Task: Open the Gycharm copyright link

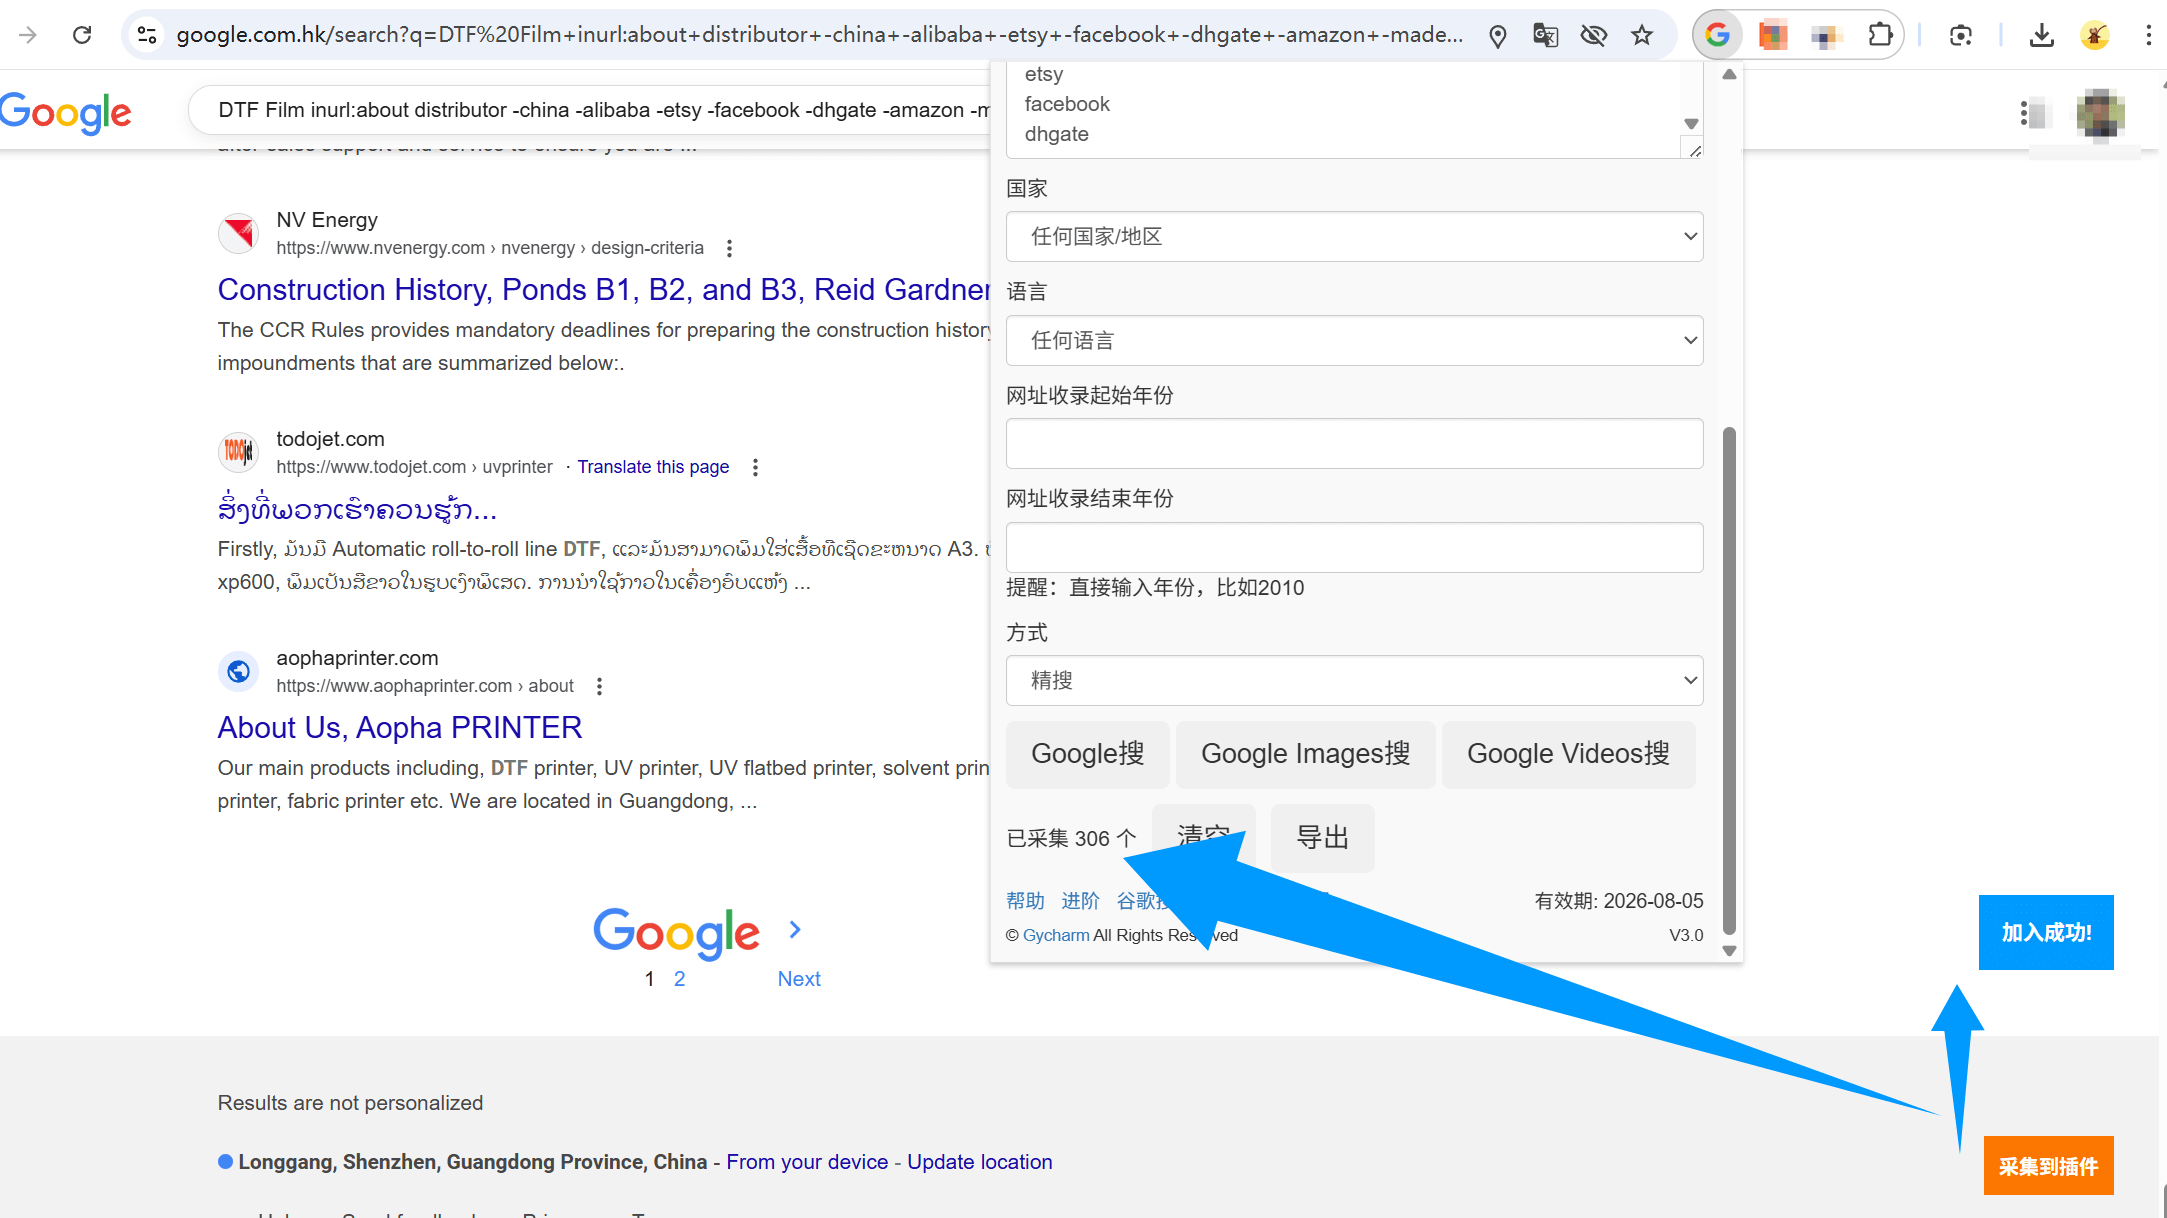Action: pos(1056,935)
